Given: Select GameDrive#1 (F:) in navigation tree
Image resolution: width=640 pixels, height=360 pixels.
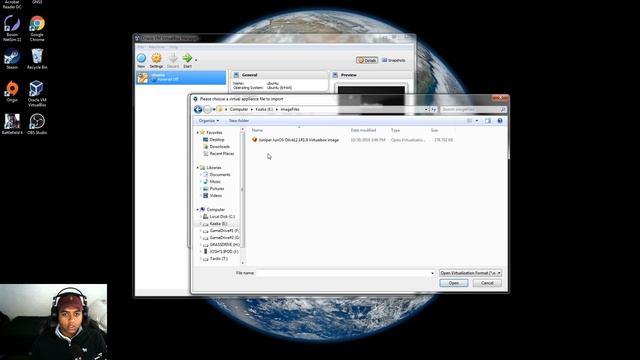Looking at the screenshot, I should click(224, 231).
